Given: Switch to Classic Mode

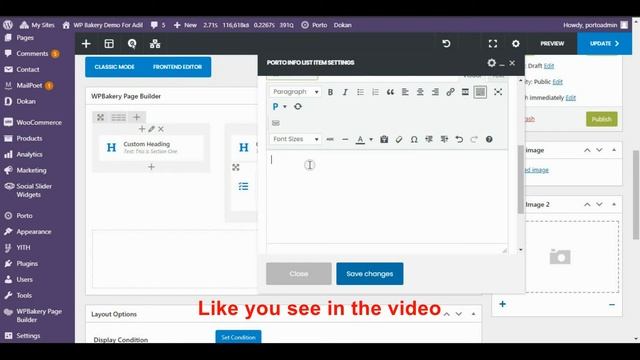Looking at the screenshot, I should coord(114,67).
